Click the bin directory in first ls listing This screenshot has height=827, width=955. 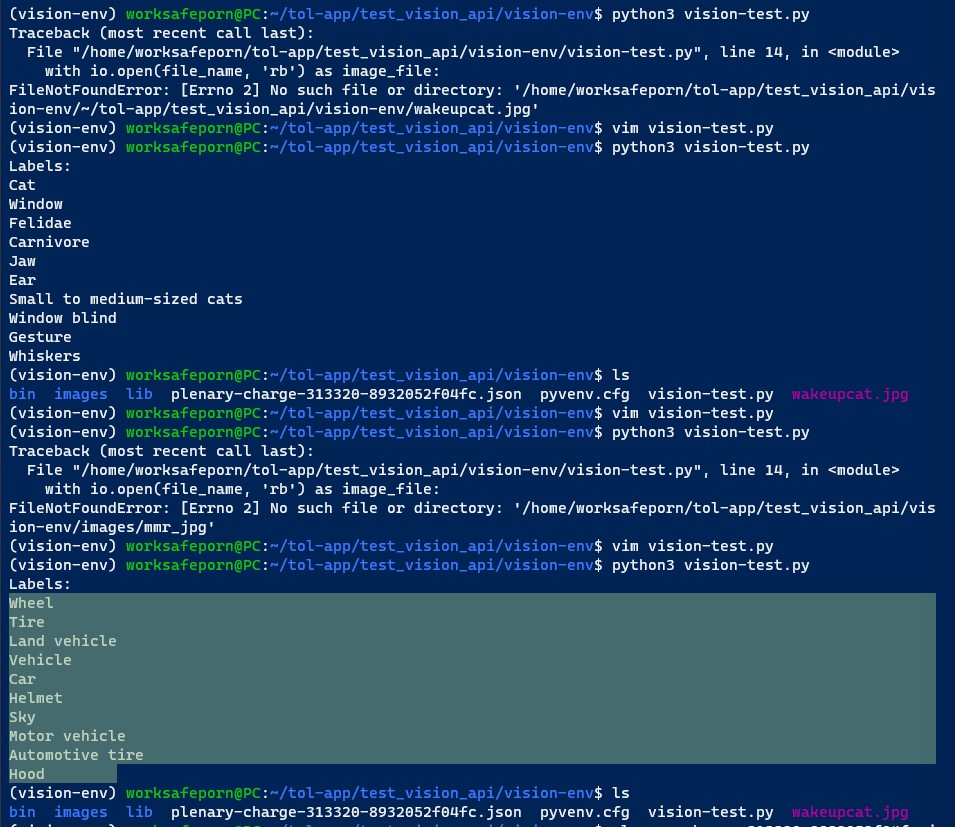coord(22,395)
